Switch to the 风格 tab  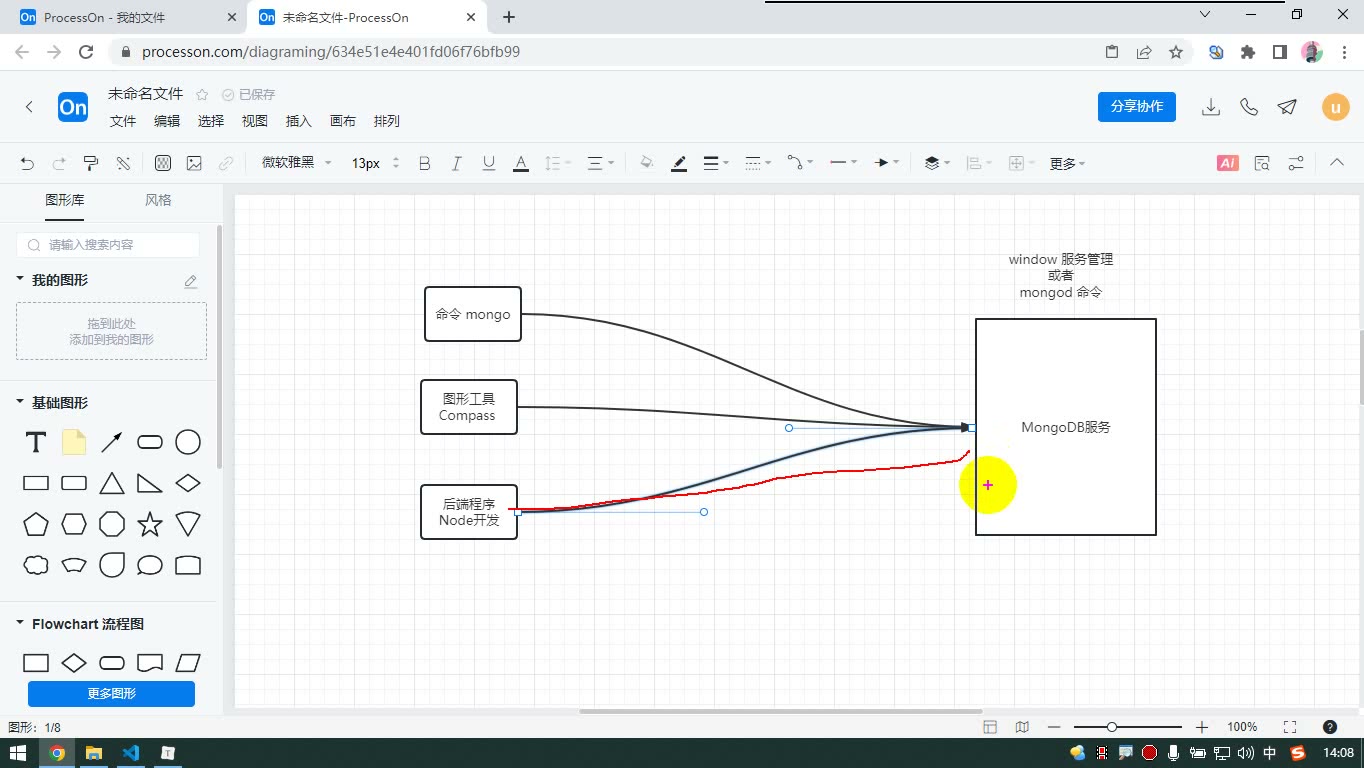click(158, 200)
